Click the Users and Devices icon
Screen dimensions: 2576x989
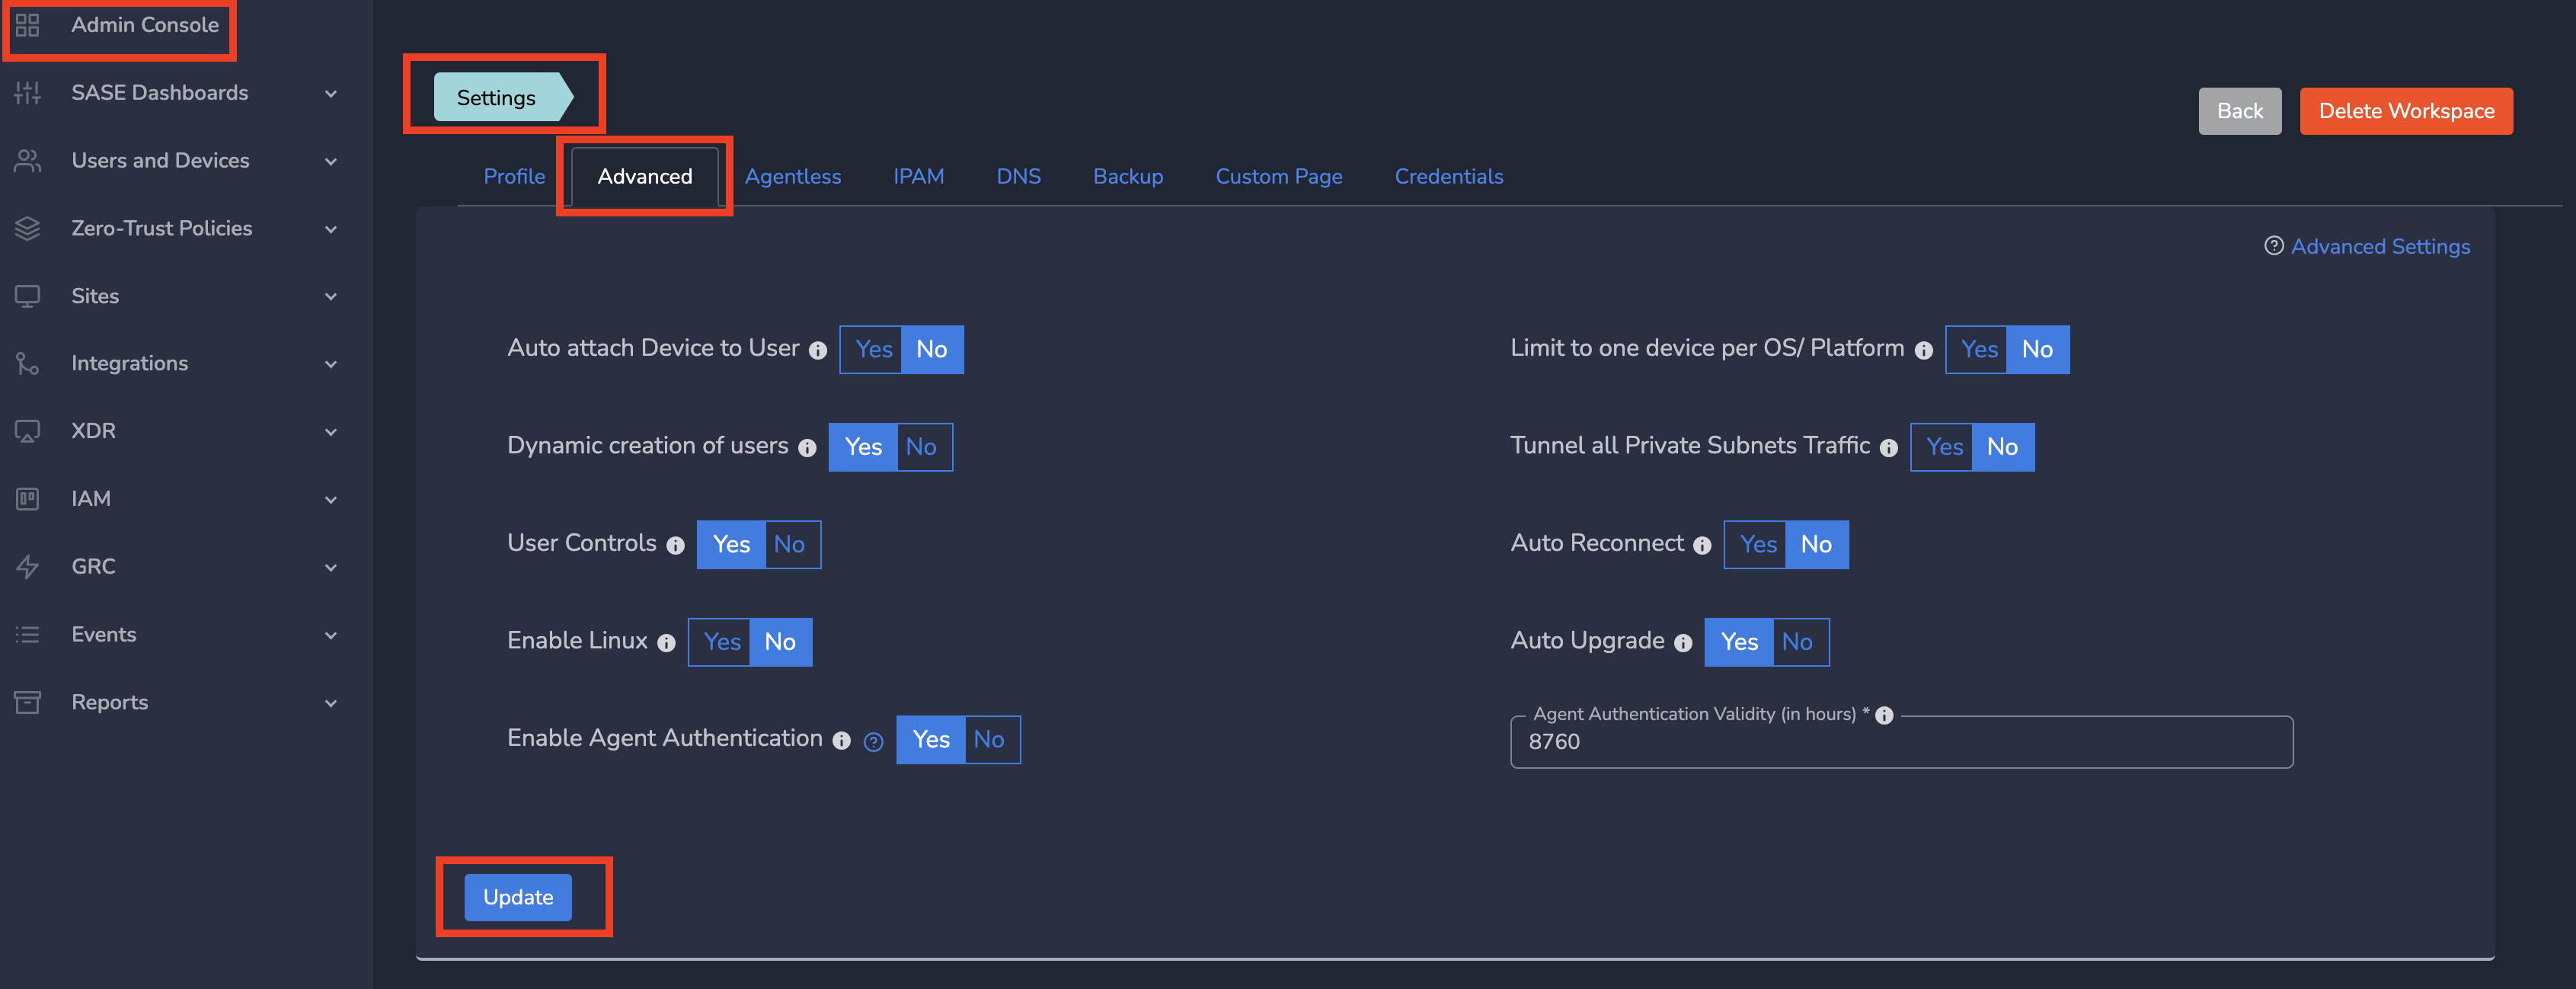pyautogui.click(x=27, y=160)
